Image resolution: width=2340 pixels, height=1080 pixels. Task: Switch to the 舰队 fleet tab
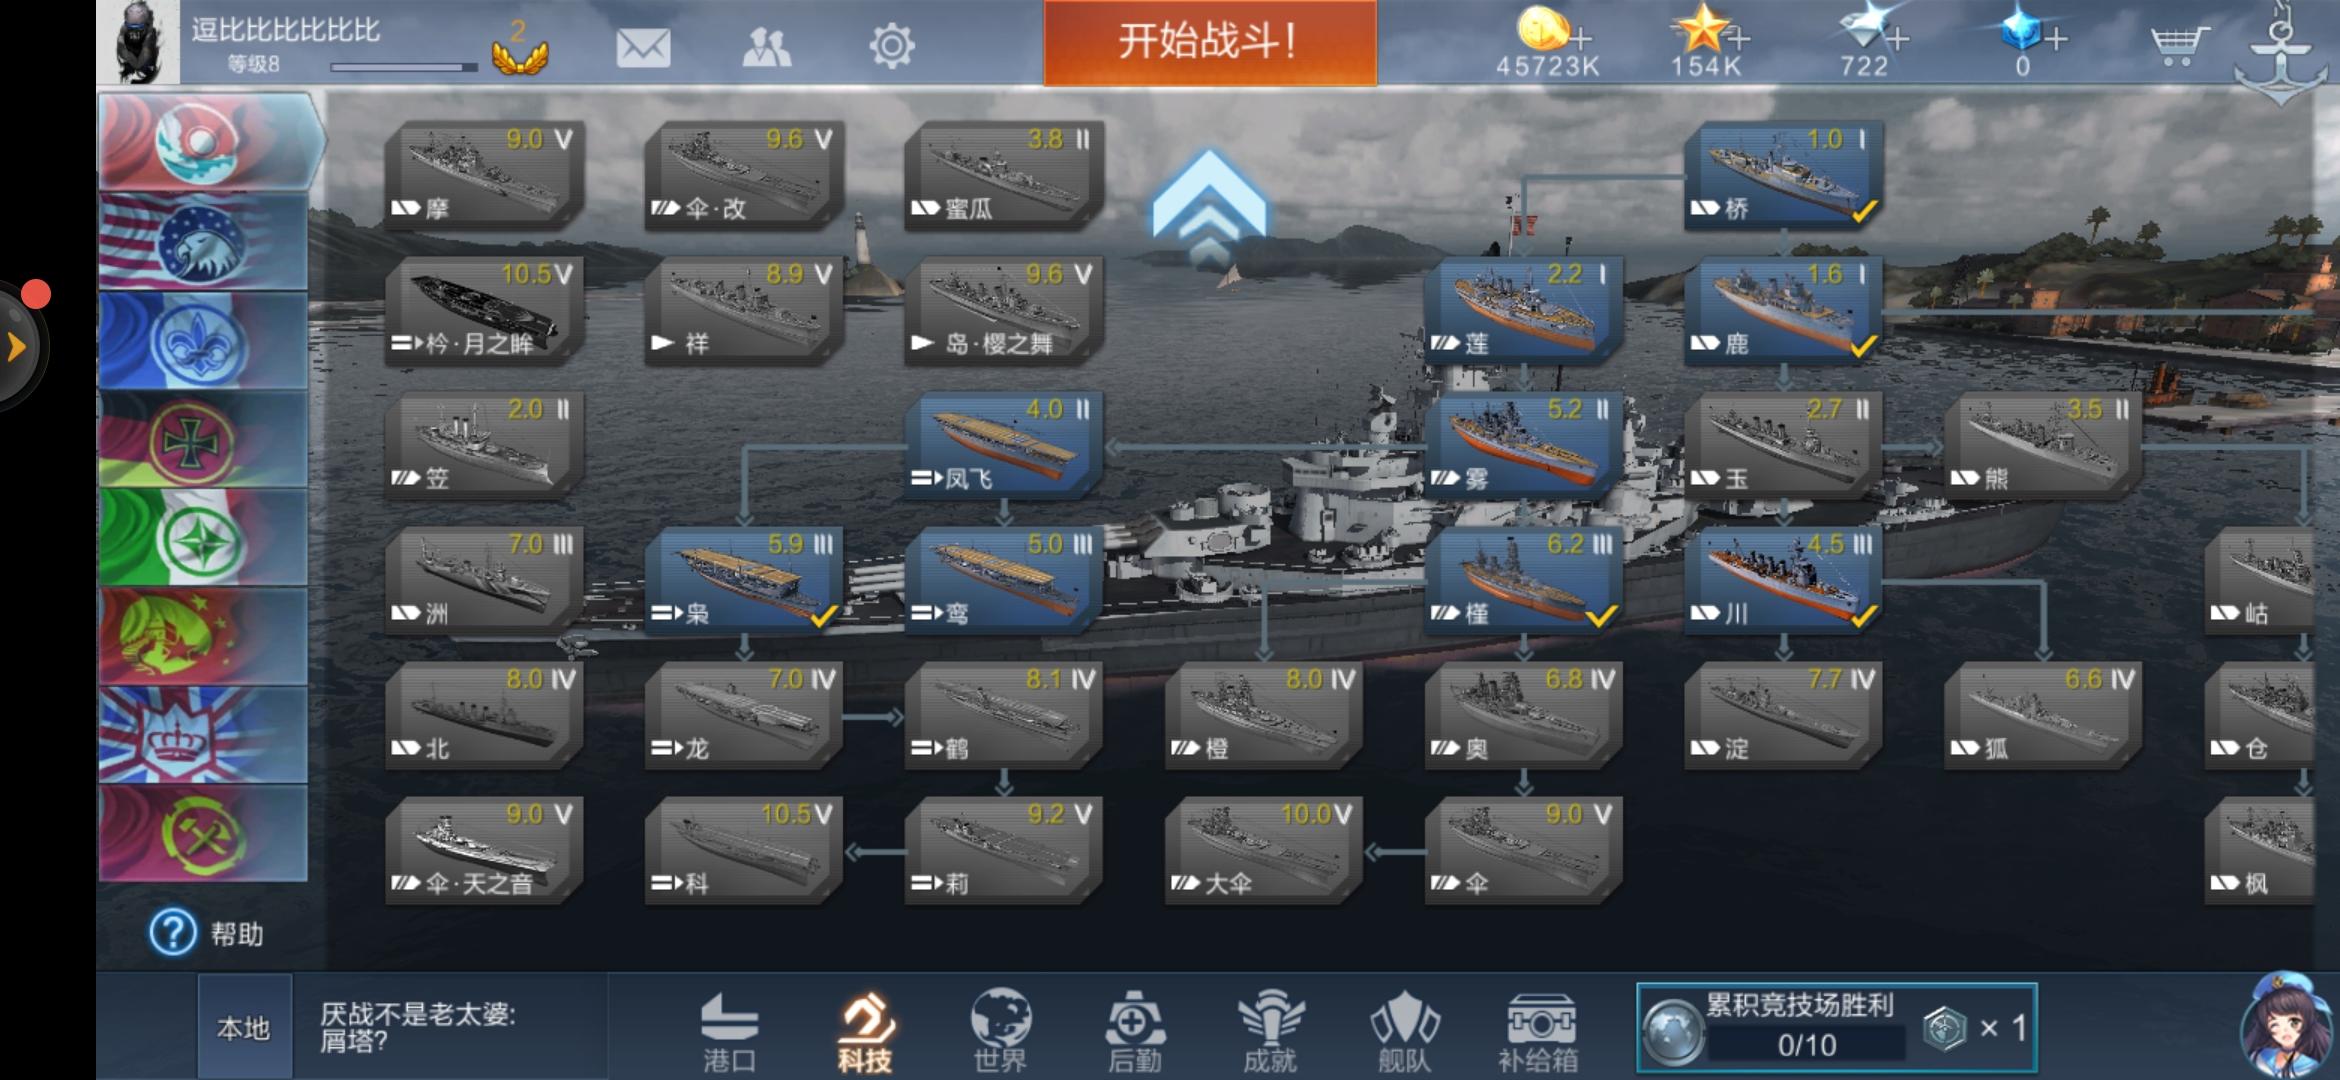(x=1404, y=1032)
